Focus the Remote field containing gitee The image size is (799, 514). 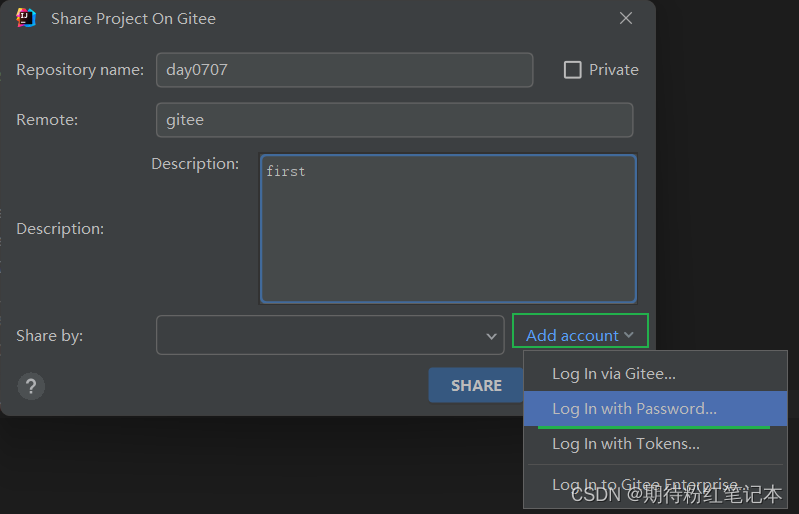point(394,120)
